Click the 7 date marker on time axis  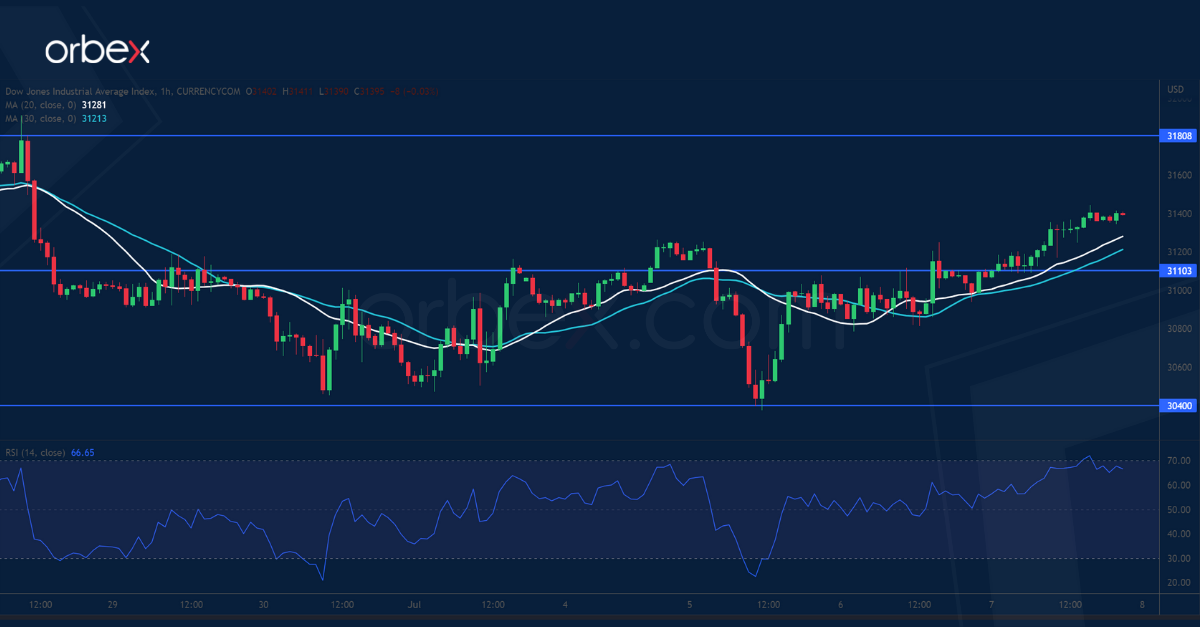991,605
